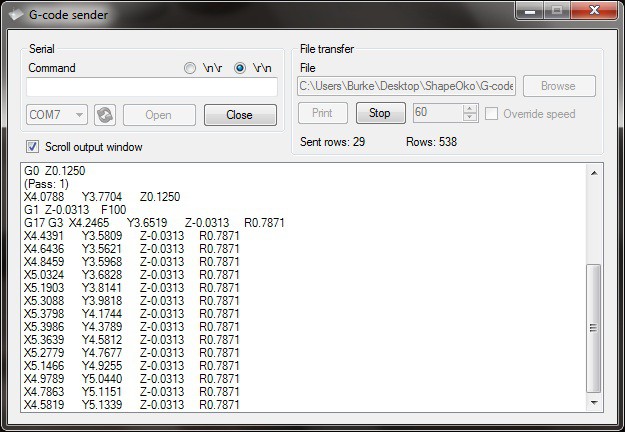
Task: Click the Print button
Action: pos(323,113)
